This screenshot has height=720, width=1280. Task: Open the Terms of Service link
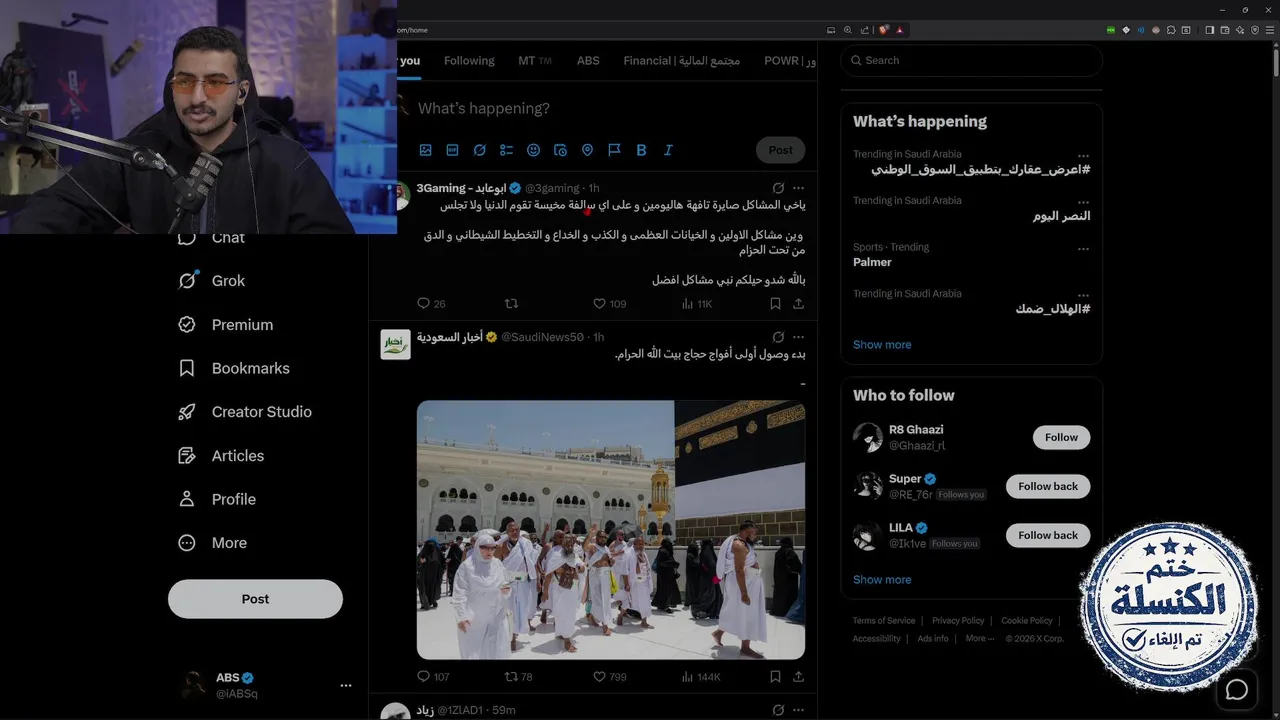pyautogui.click(x=884, y=621)
